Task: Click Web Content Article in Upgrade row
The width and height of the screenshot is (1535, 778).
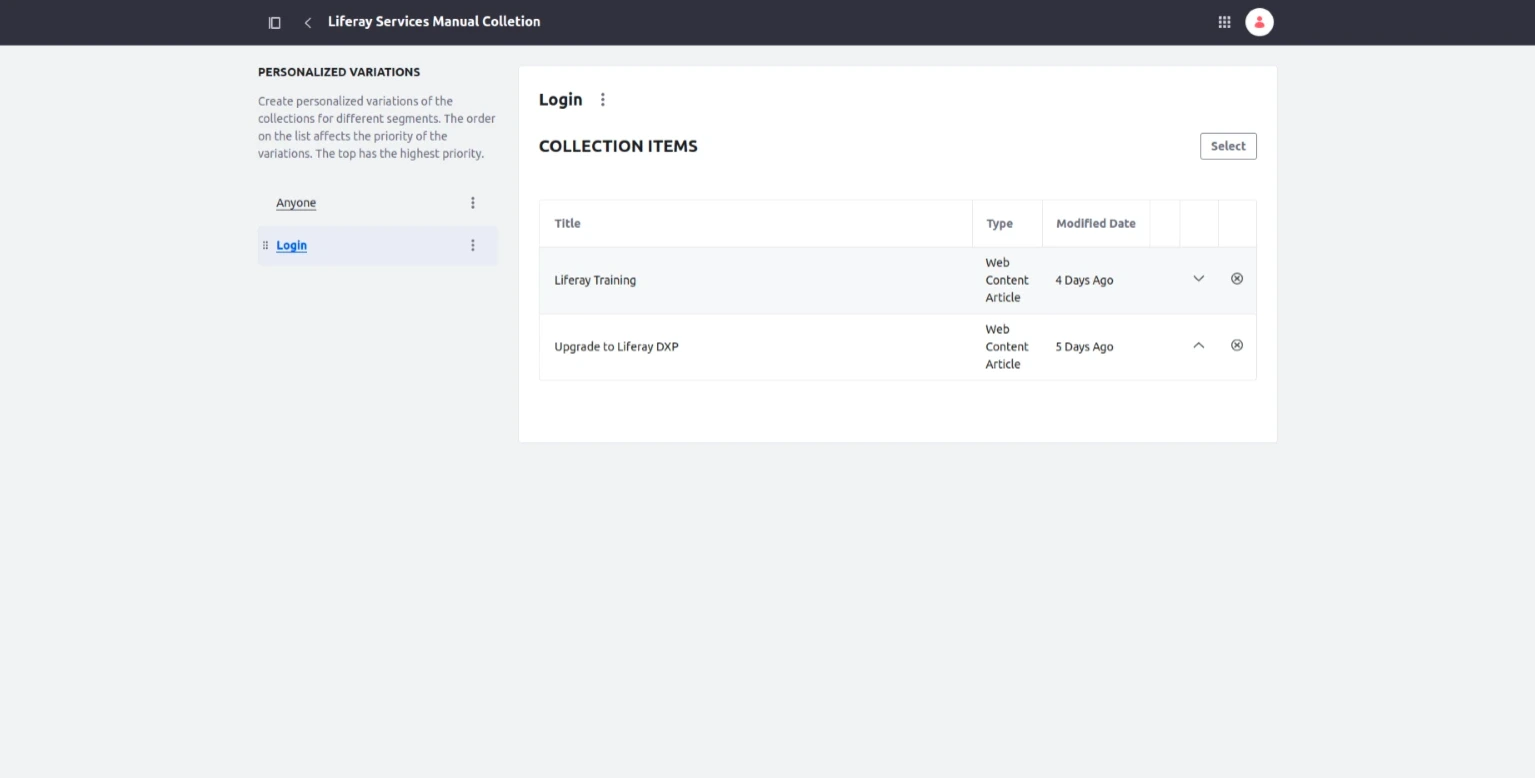Action: [x=1007, y=347]
